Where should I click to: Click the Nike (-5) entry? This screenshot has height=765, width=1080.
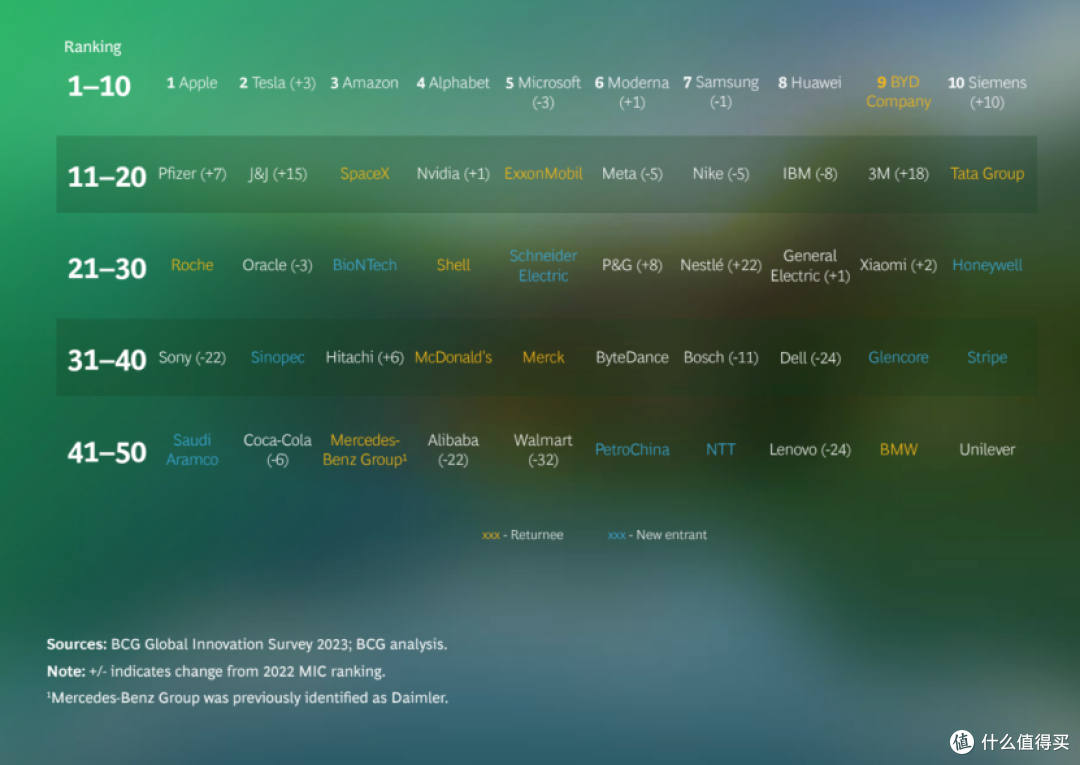click(x=720, y=174)
